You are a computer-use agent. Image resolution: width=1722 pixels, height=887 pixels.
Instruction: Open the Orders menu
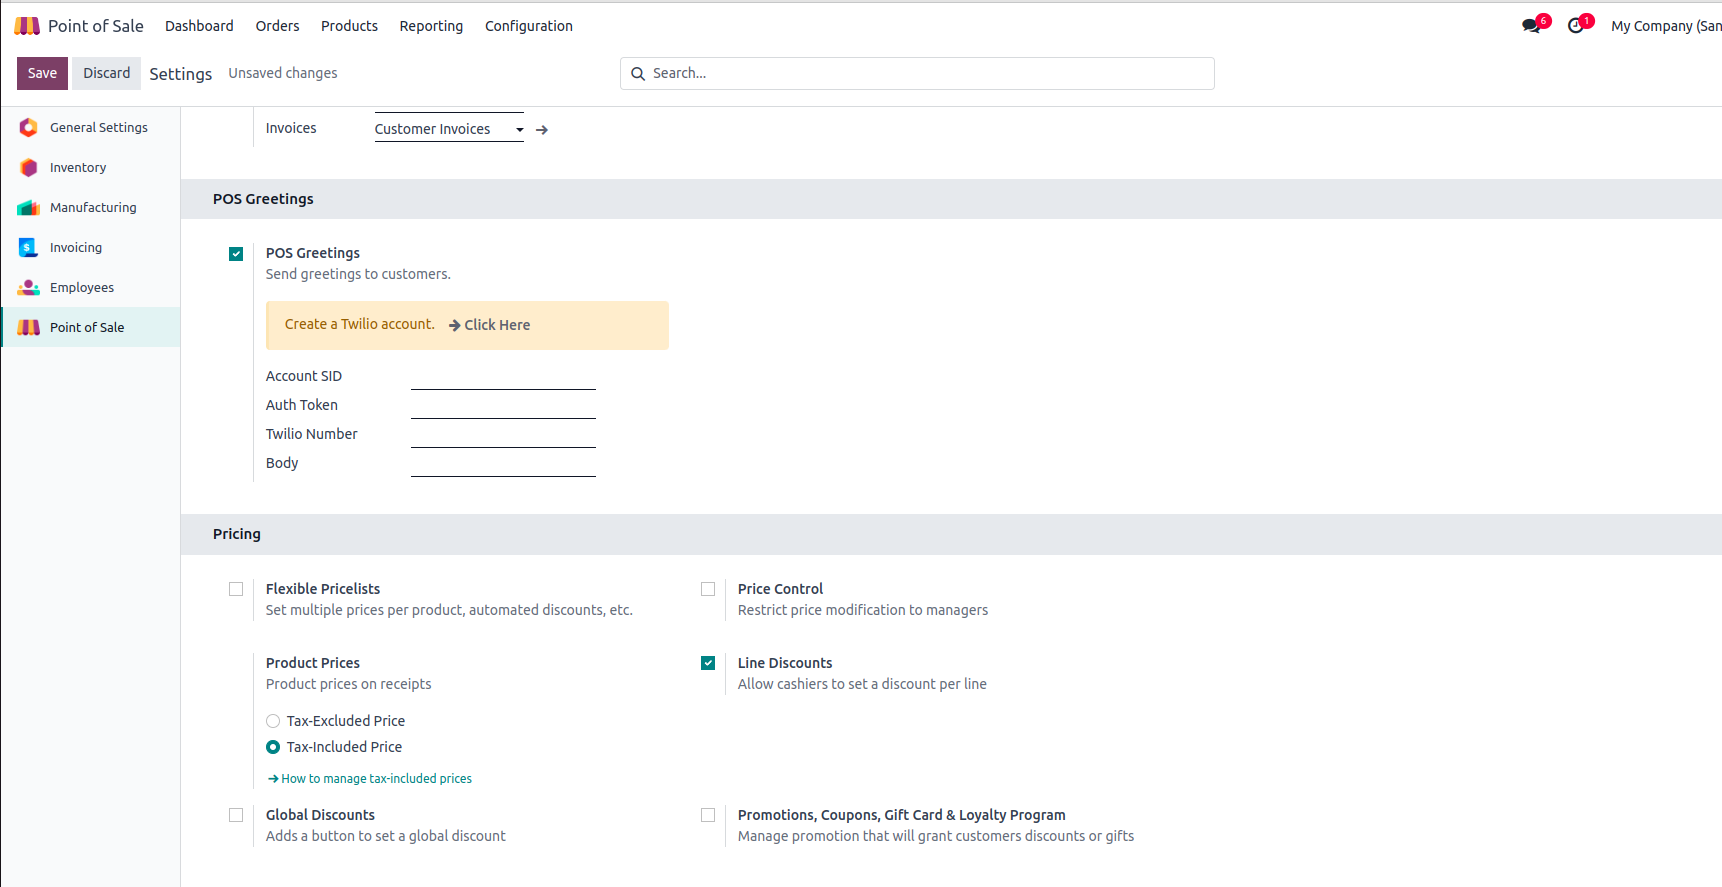tap(277, 26)
